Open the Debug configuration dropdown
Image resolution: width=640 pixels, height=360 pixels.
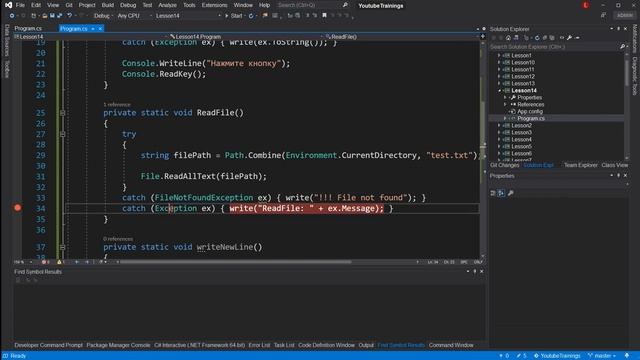103,16
